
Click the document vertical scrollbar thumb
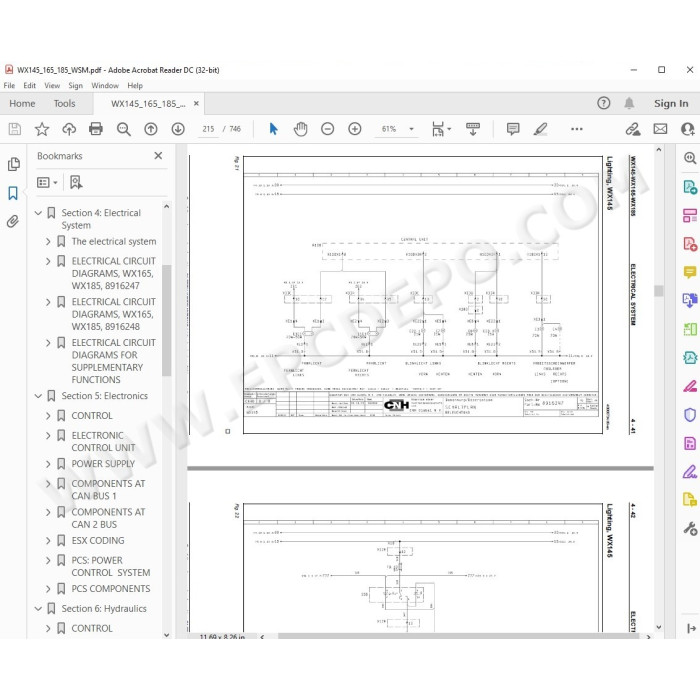(x=658, y=291)
